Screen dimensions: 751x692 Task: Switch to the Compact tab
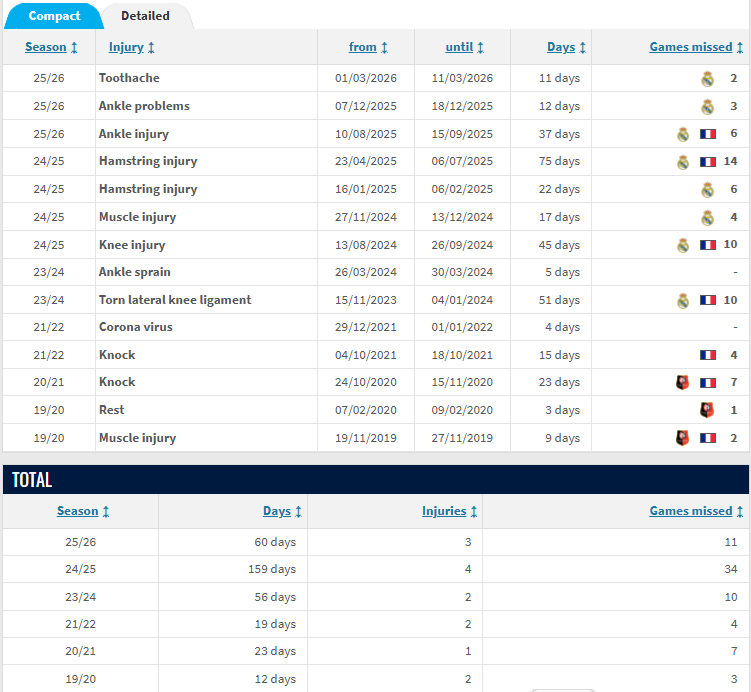(54, 16)
